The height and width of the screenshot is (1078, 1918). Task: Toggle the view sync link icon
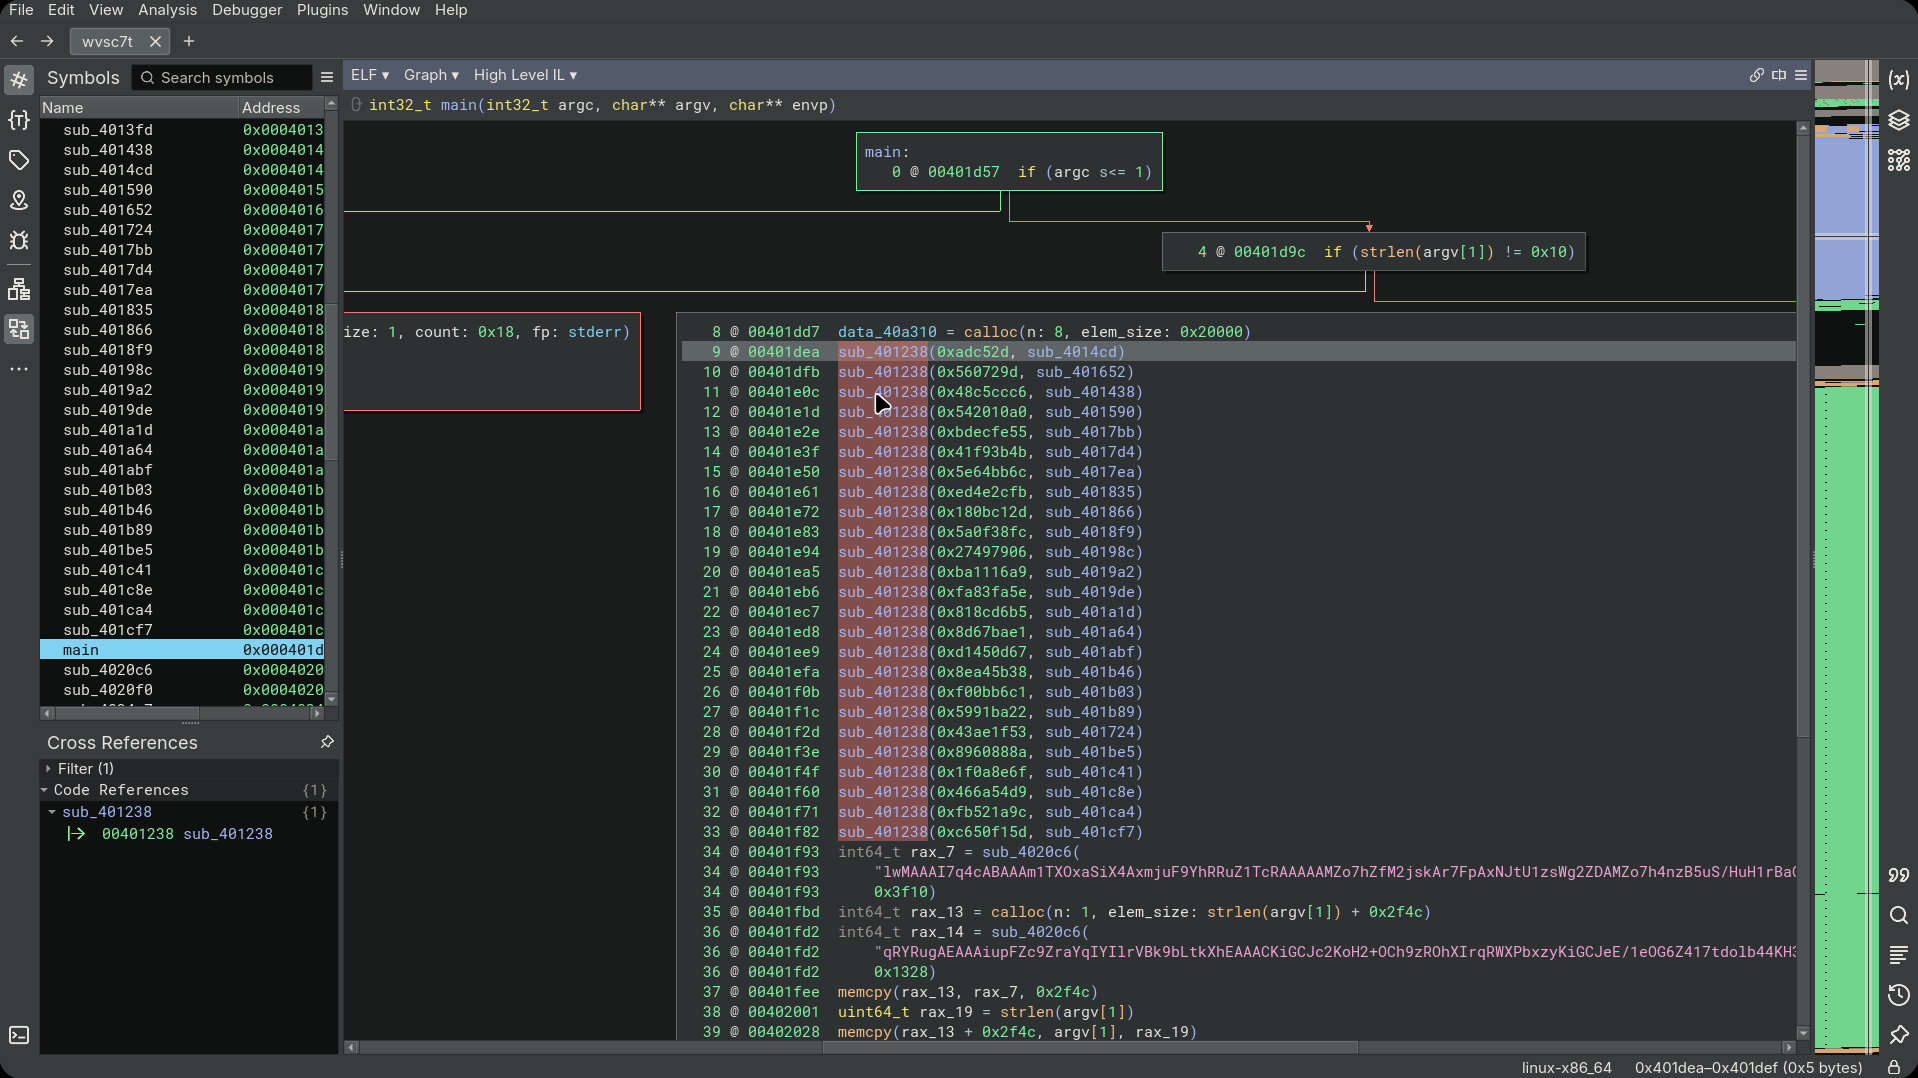pos(1756,75)
